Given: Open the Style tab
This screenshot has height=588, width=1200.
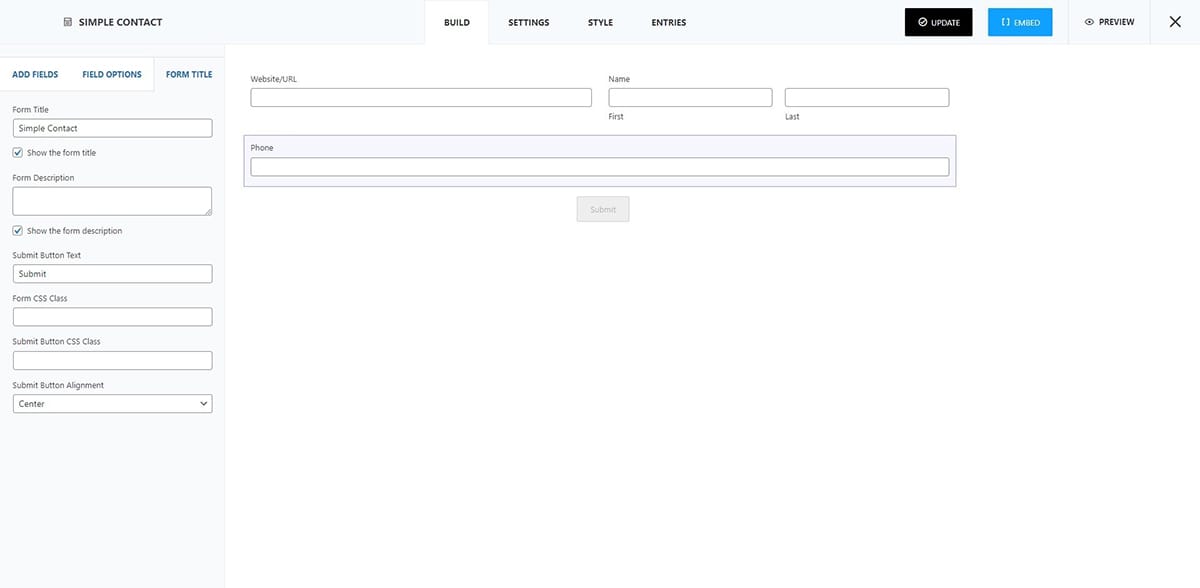Looking at the screenshot, I should click(x=600, y=22).
